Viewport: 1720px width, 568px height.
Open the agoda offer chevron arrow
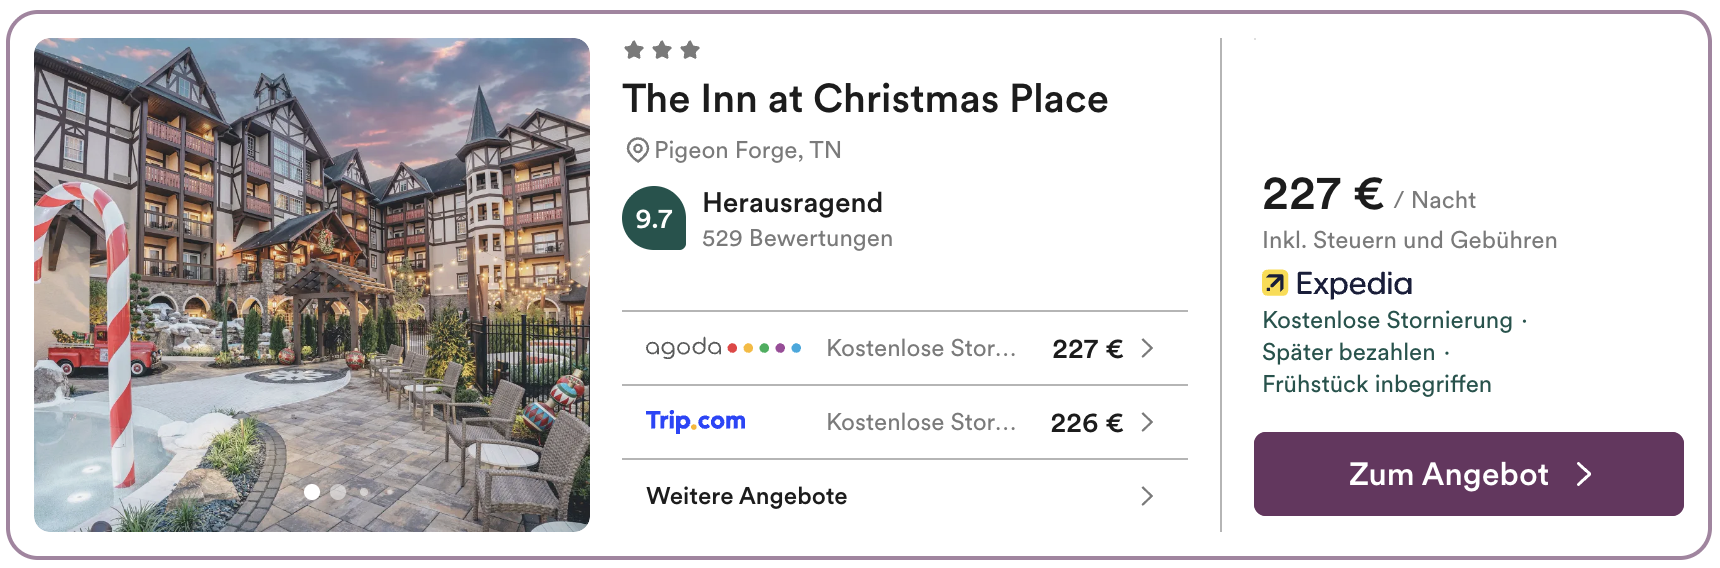[1147, 348]
